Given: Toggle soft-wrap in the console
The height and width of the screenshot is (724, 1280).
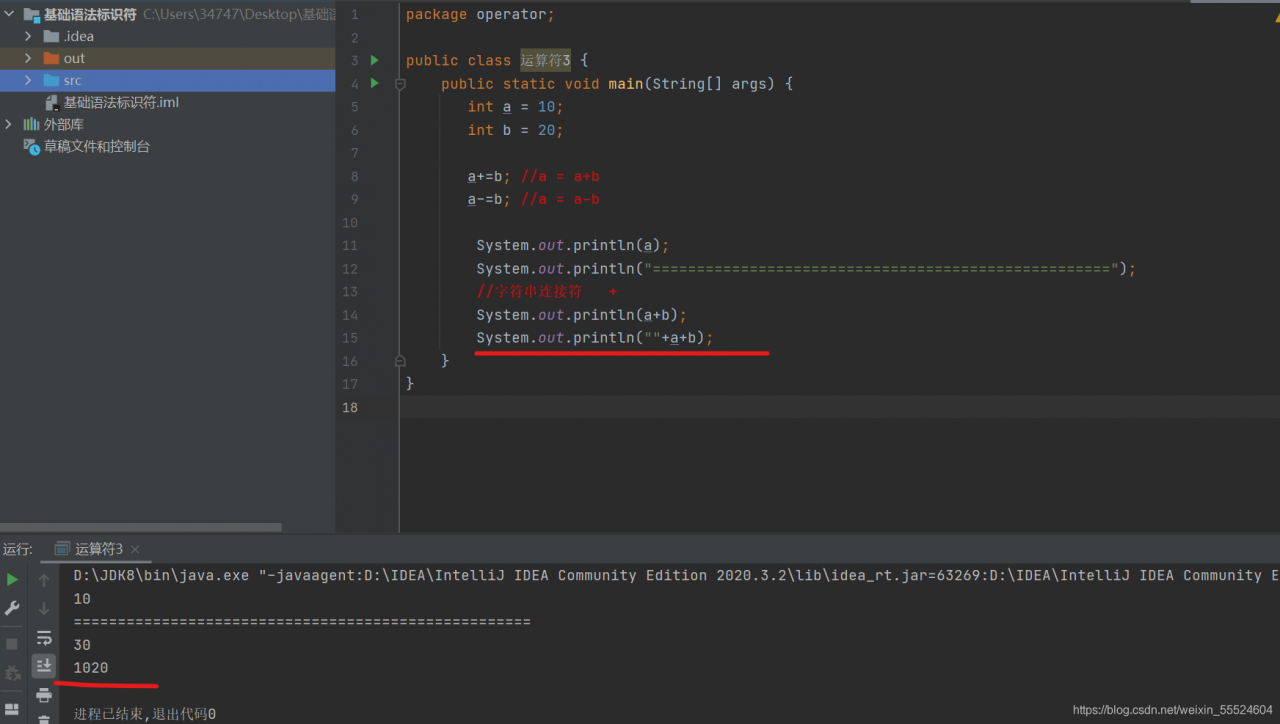Looking at the screenshot, I should tap(44, 637).
